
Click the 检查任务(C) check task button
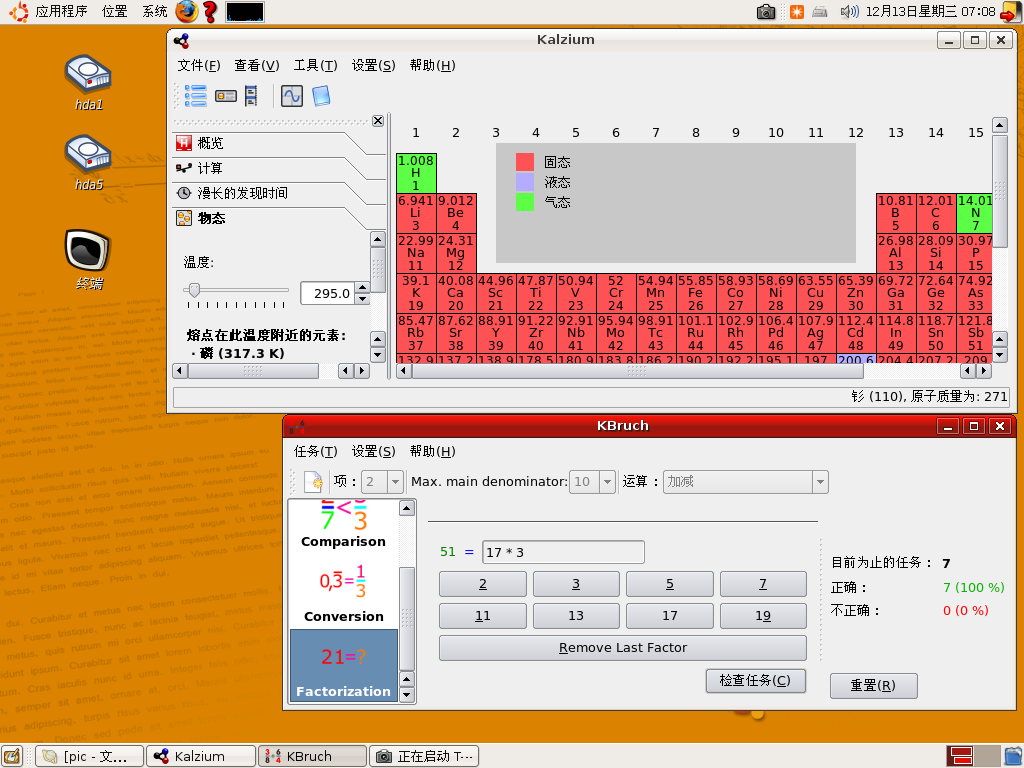pyautogui.click(x=756, y=680)
